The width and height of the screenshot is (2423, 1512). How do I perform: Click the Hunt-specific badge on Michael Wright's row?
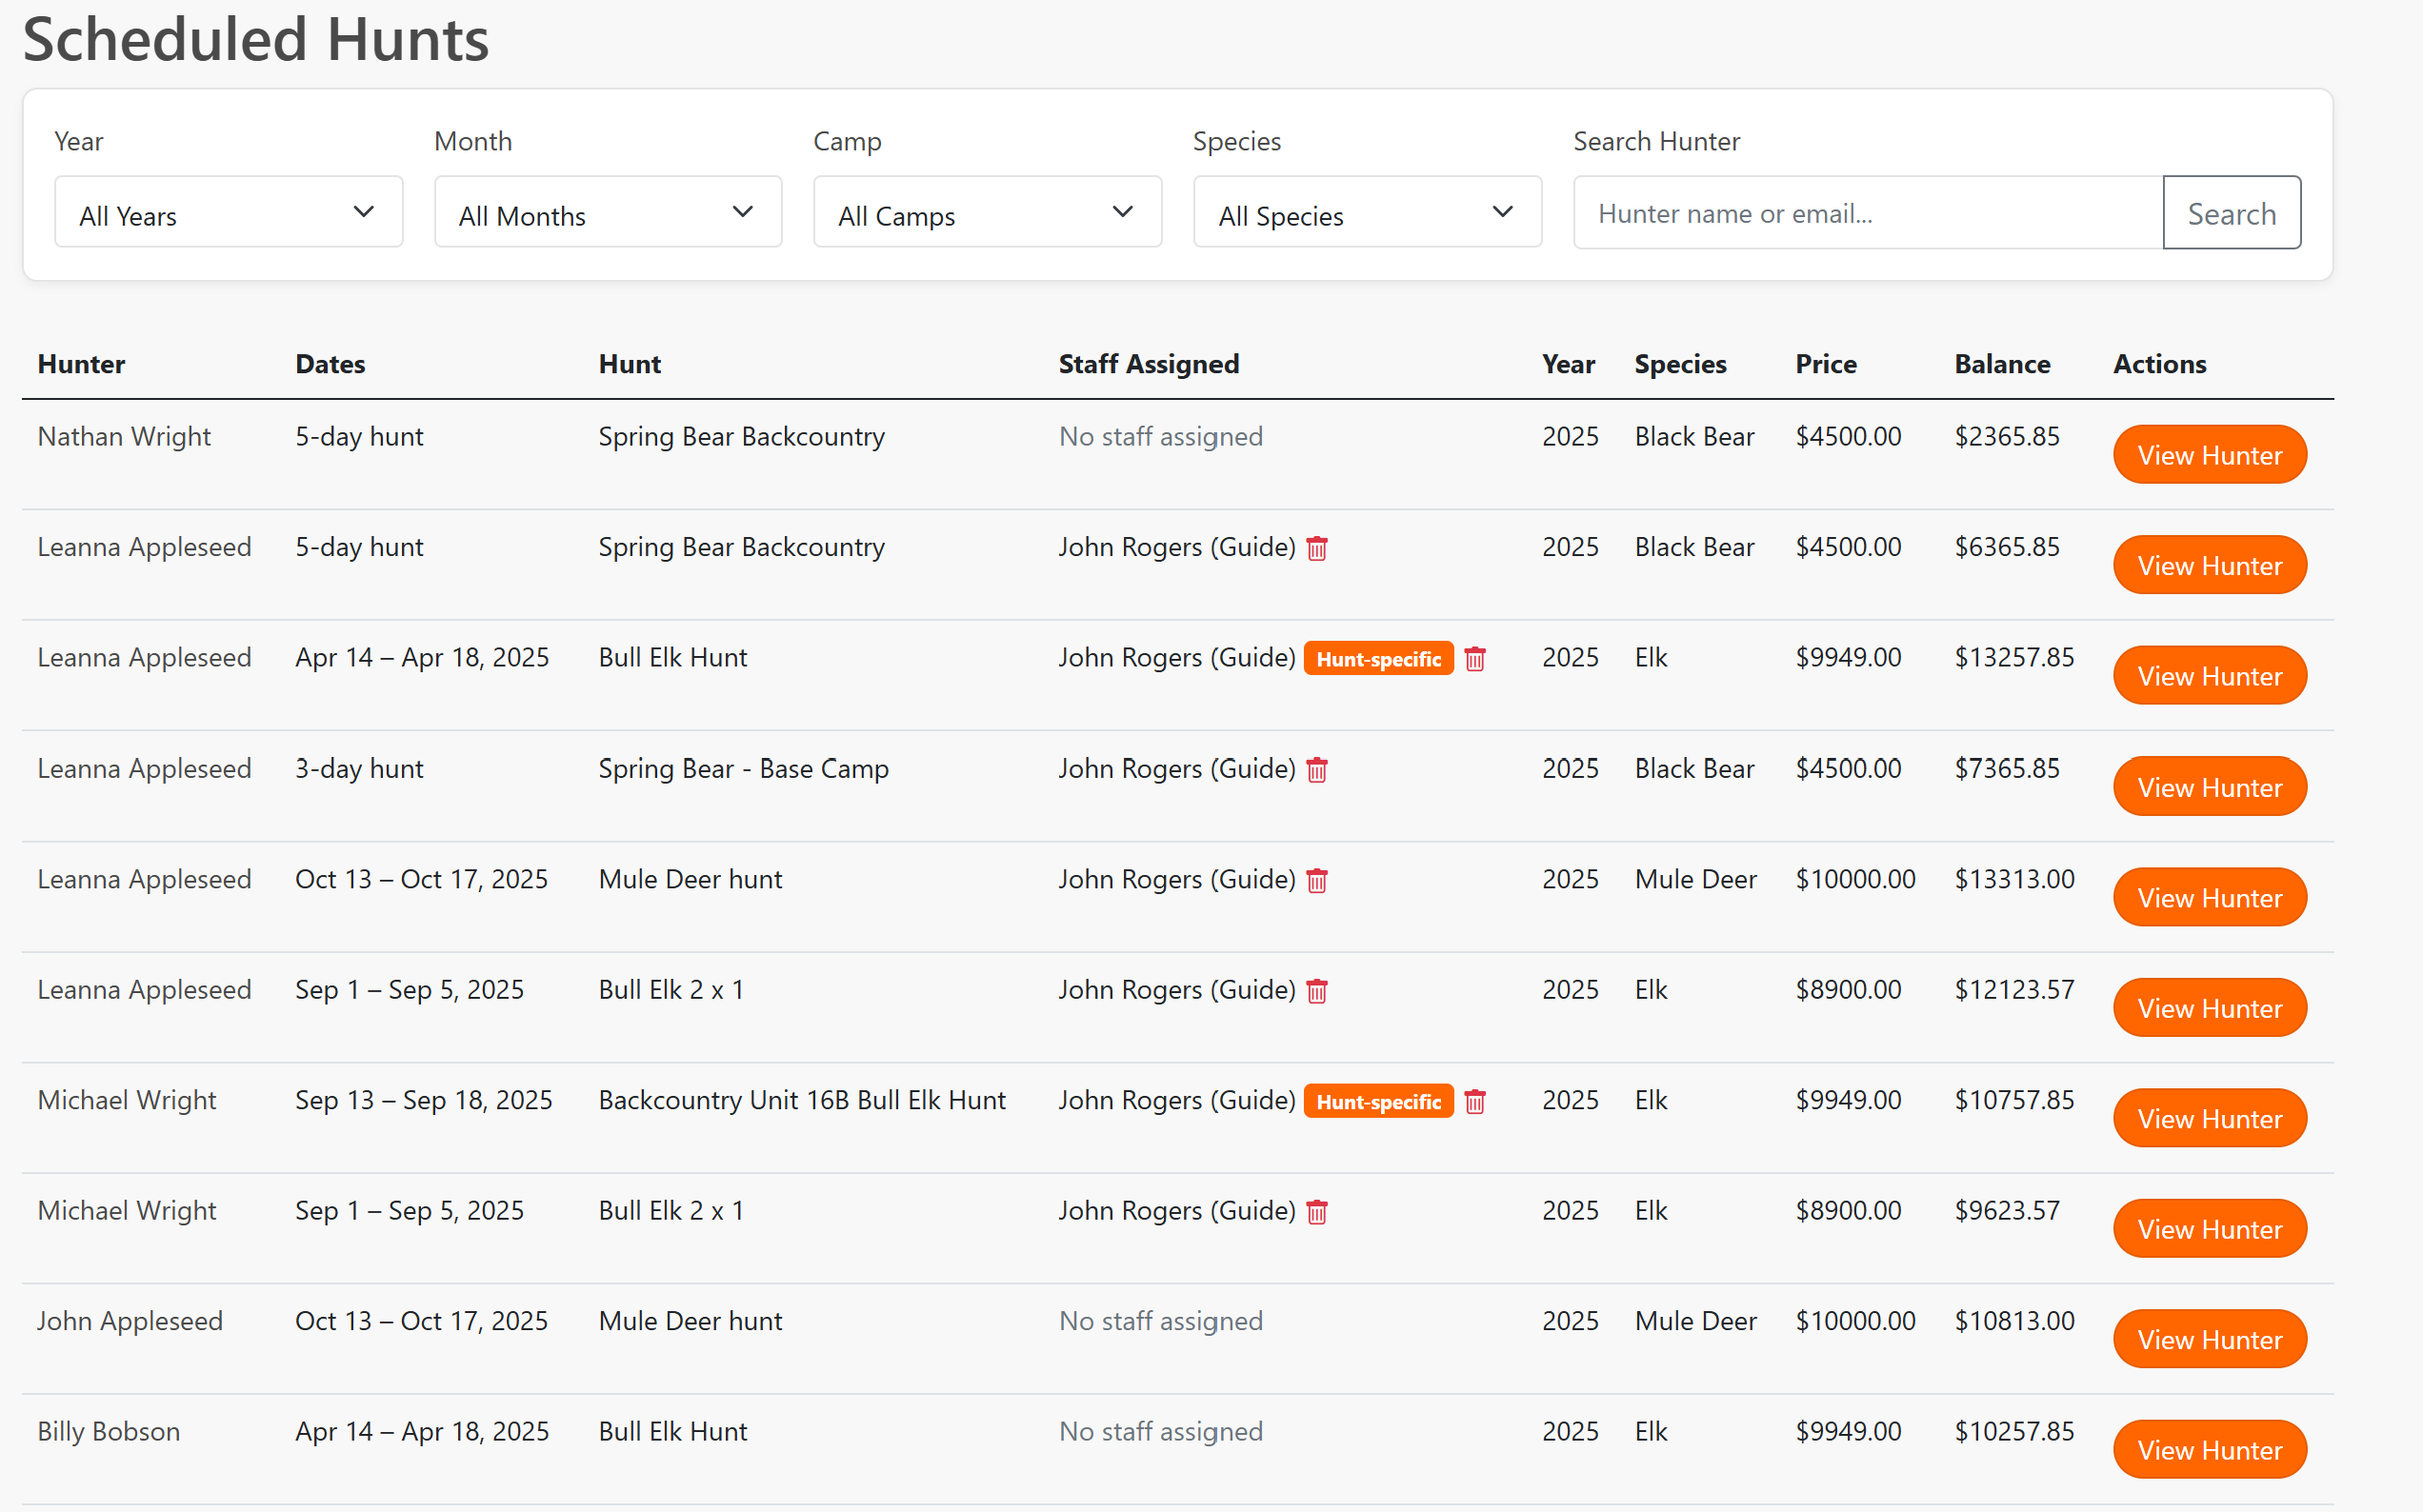(x=1379, y=1101)
